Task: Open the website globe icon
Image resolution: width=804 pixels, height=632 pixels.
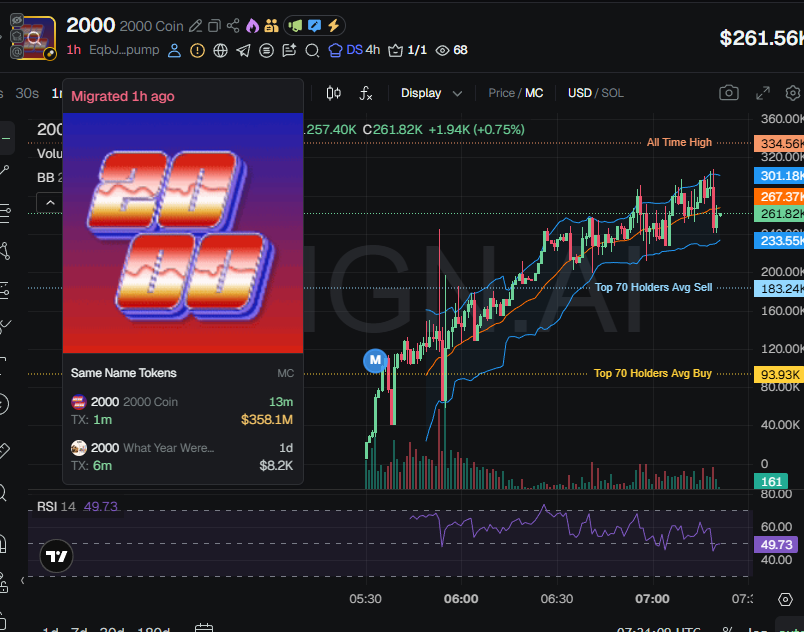Action: pos(220,50)
